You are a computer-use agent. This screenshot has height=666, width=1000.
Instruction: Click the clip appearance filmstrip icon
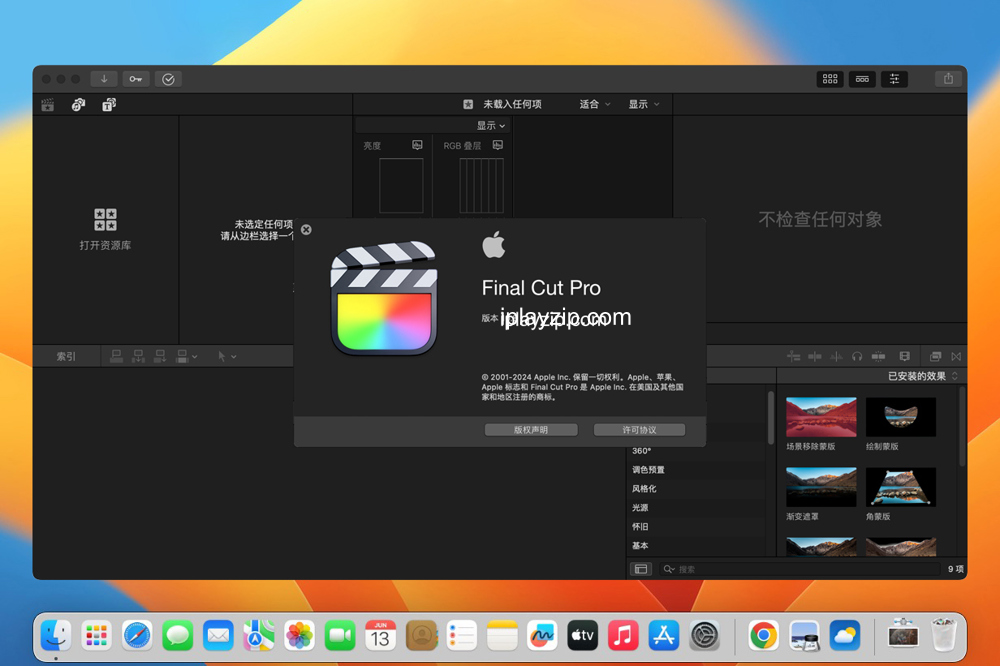[904, 357]
